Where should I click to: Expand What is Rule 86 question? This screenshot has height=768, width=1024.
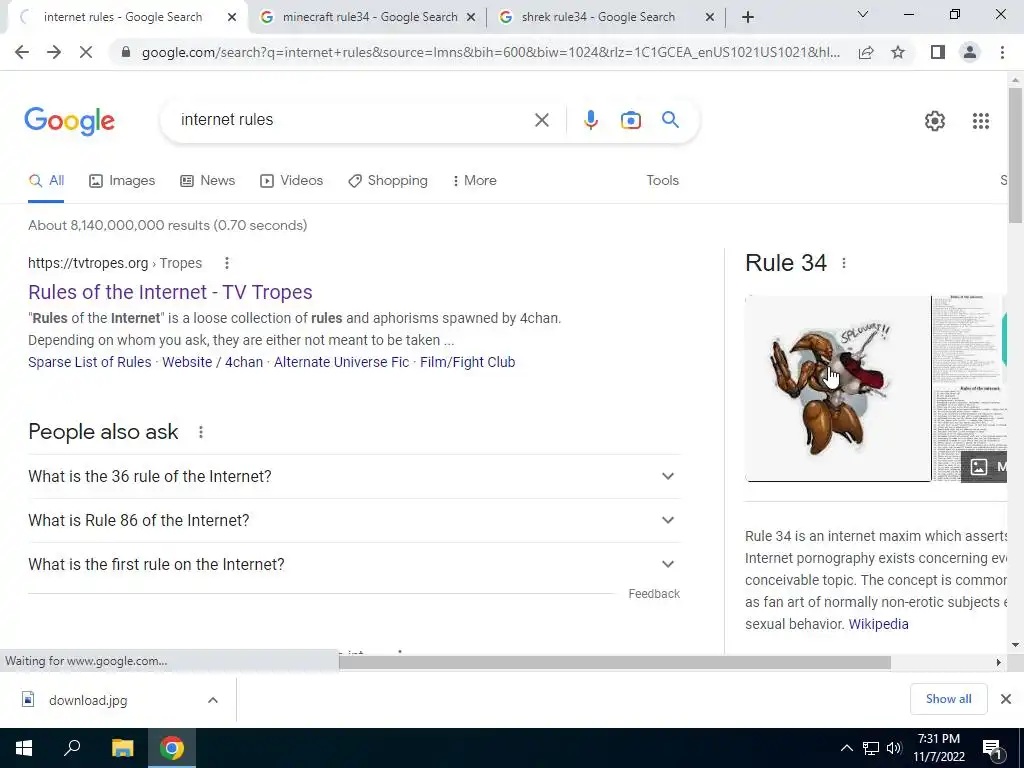354,520
